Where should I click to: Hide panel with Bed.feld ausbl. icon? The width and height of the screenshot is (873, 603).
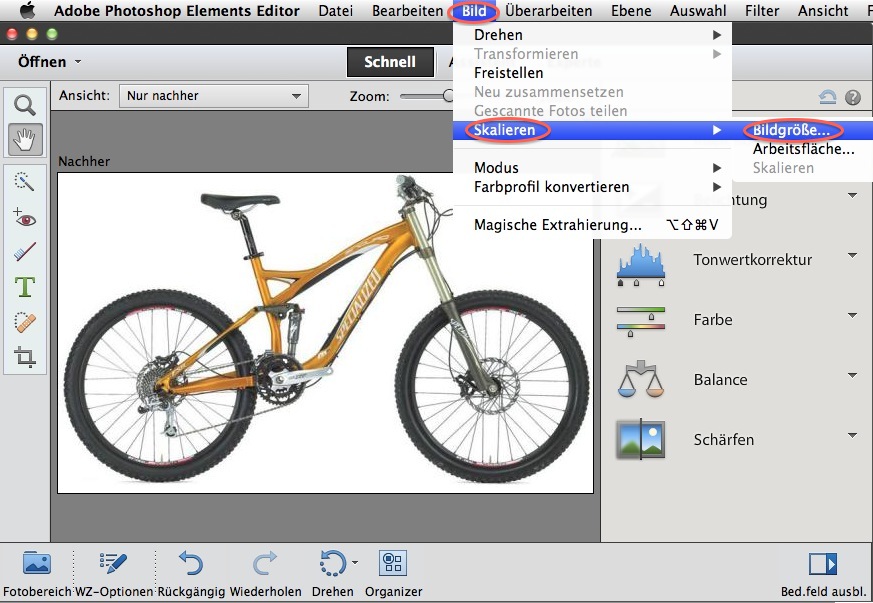point(823,563)
